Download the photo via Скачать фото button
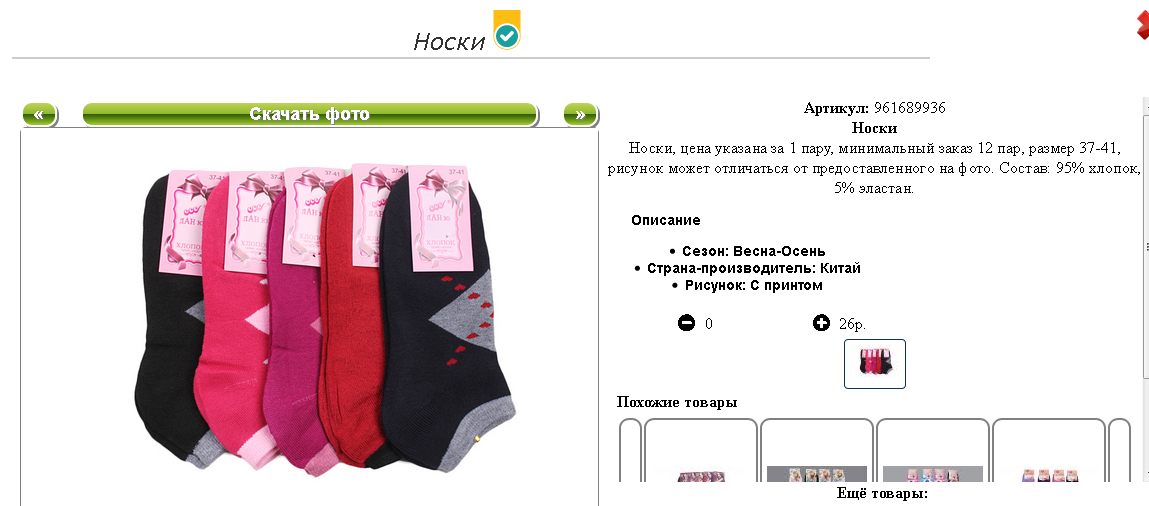Screen dimensions: 1149x506 310,114
